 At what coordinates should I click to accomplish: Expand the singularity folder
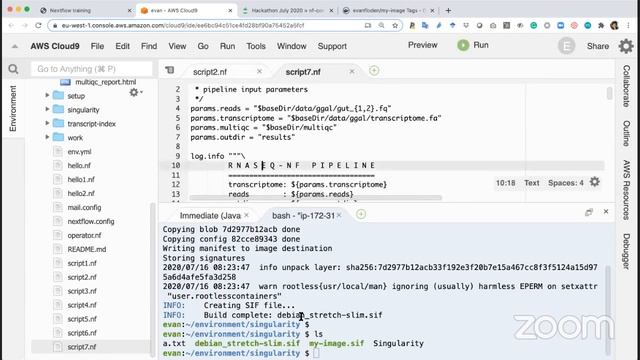[47, 109]
